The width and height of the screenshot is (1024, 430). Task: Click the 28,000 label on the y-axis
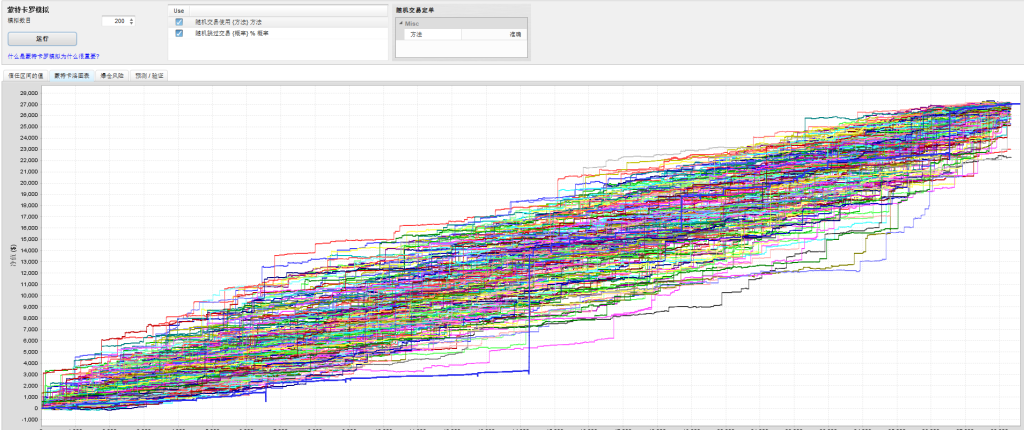pyautogui.click(x=28, y=93)
